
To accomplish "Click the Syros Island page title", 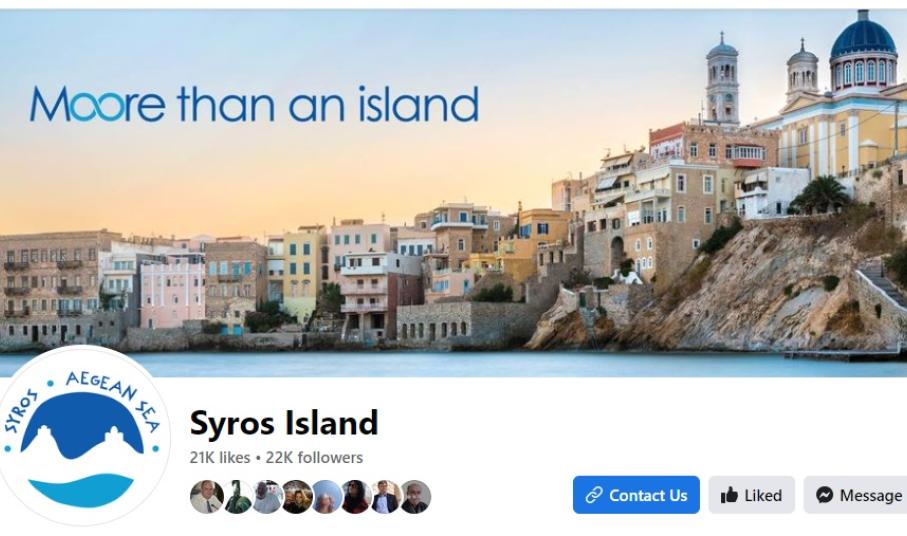I will tap(284, 423).
